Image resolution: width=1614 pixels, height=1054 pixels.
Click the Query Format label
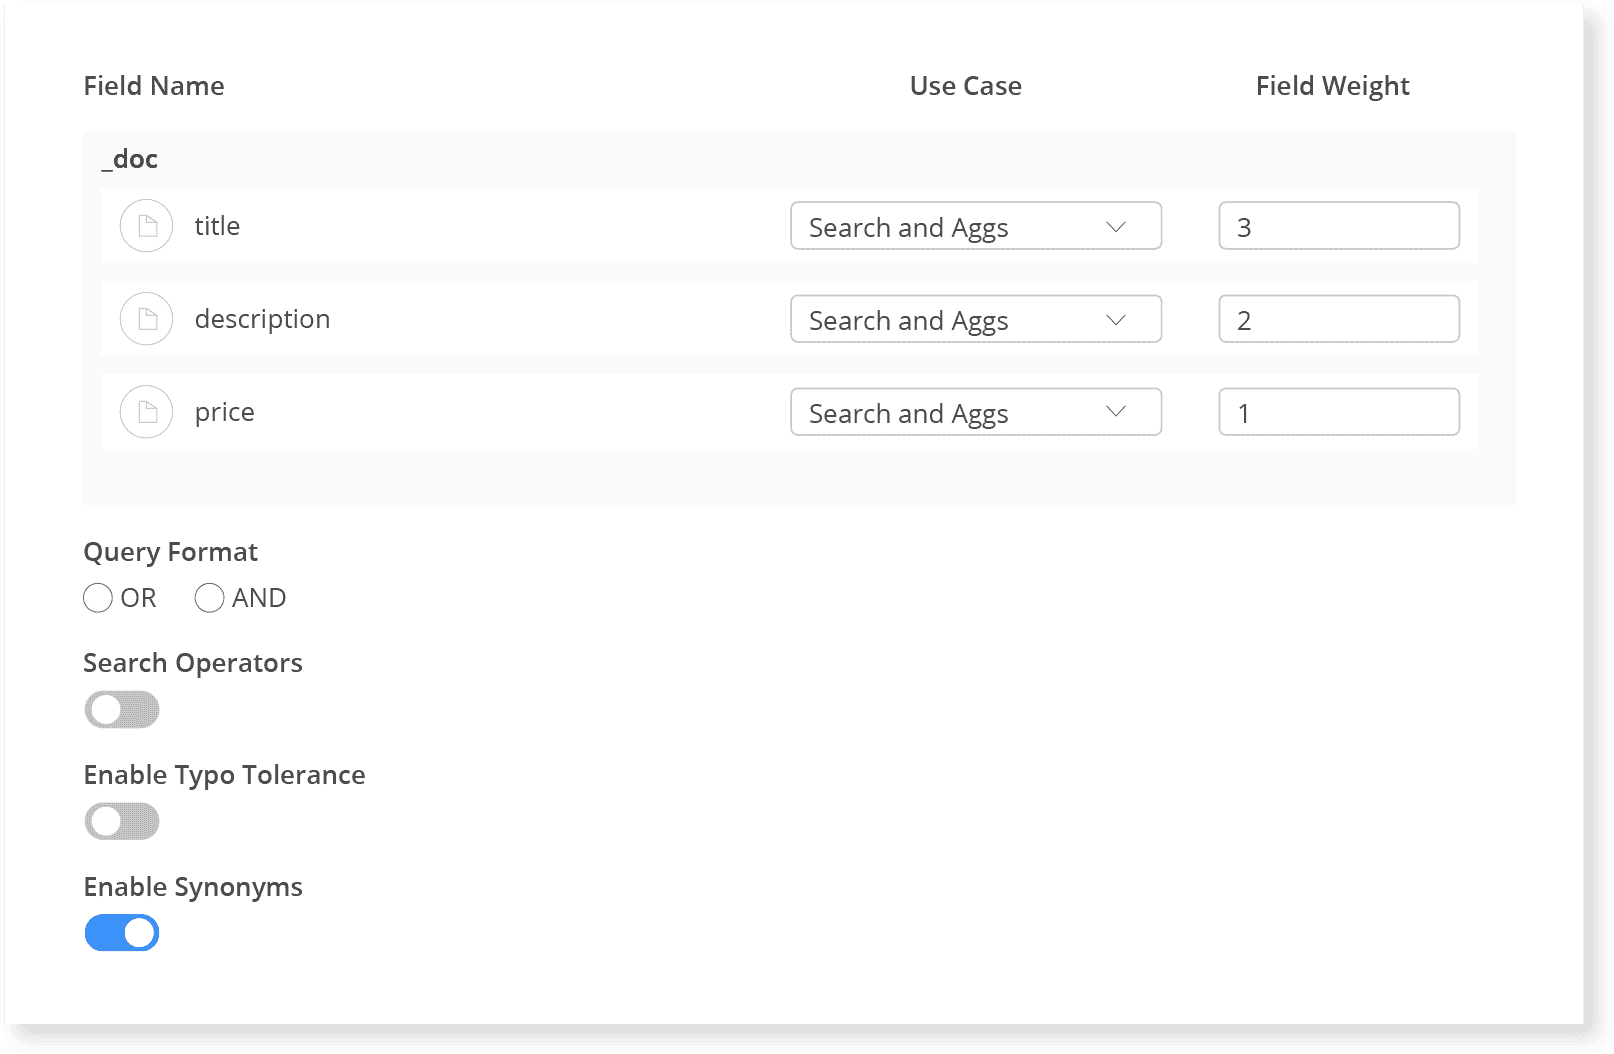[171, 553]
